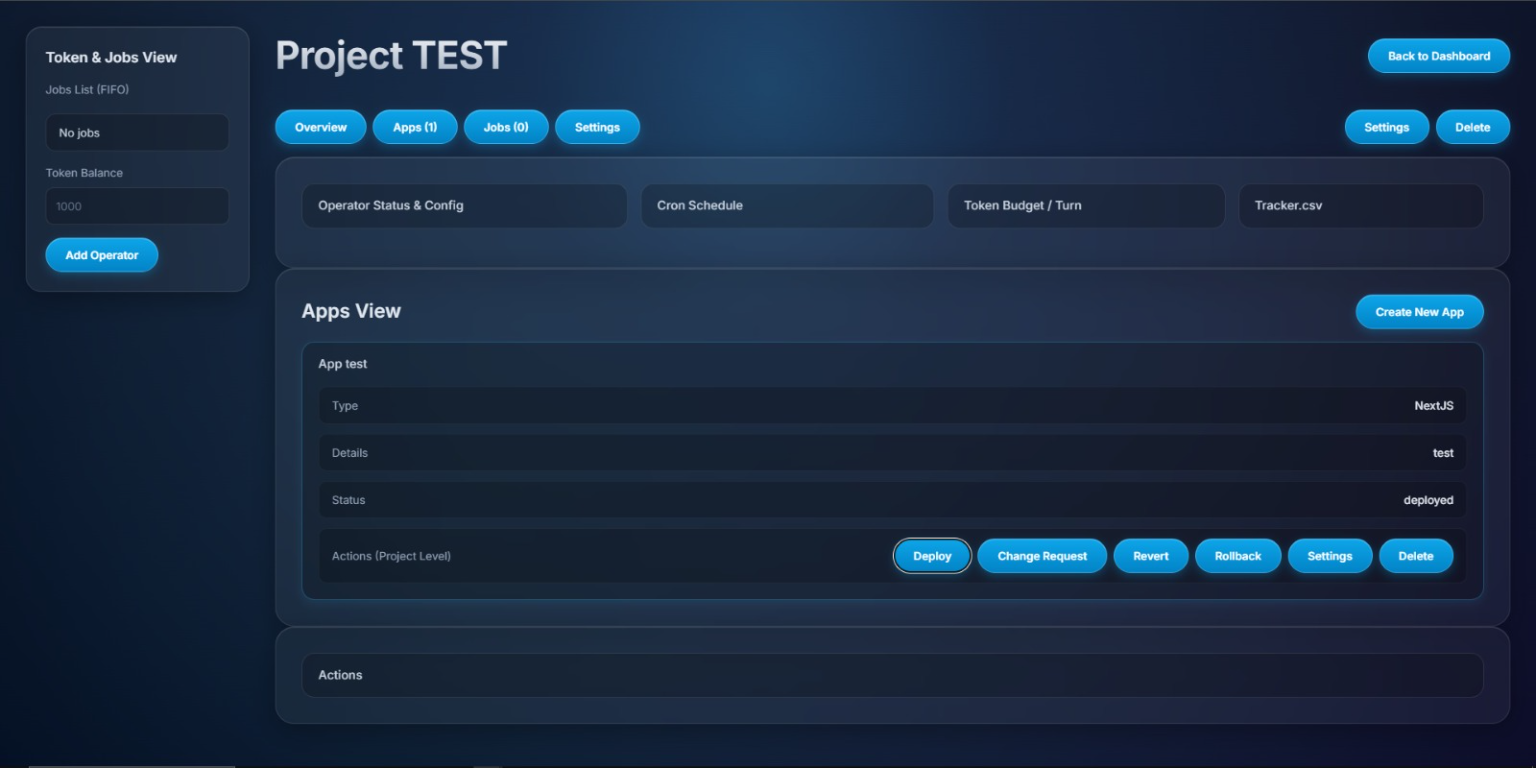Select the Token Budget / Turn card
The width and height of the screenshot is (1536, 768).
click(1086, 205)
